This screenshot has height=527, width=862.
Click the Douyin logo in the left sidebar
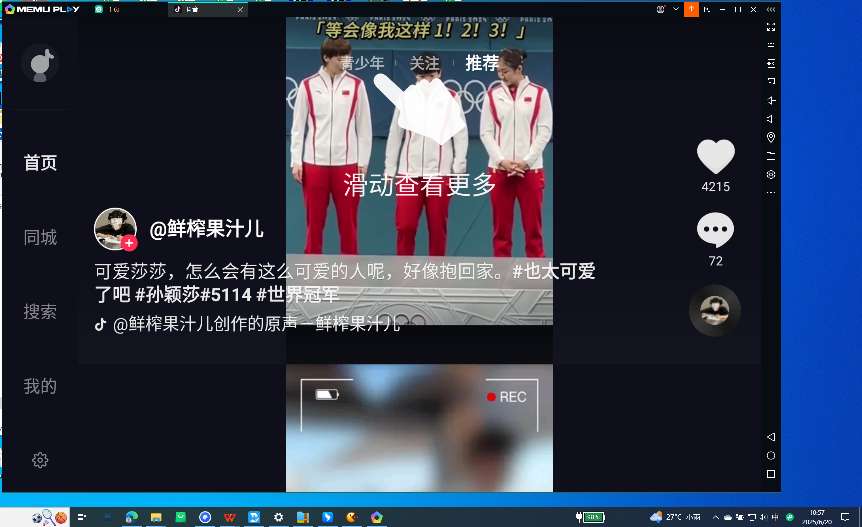click(41, 64)
